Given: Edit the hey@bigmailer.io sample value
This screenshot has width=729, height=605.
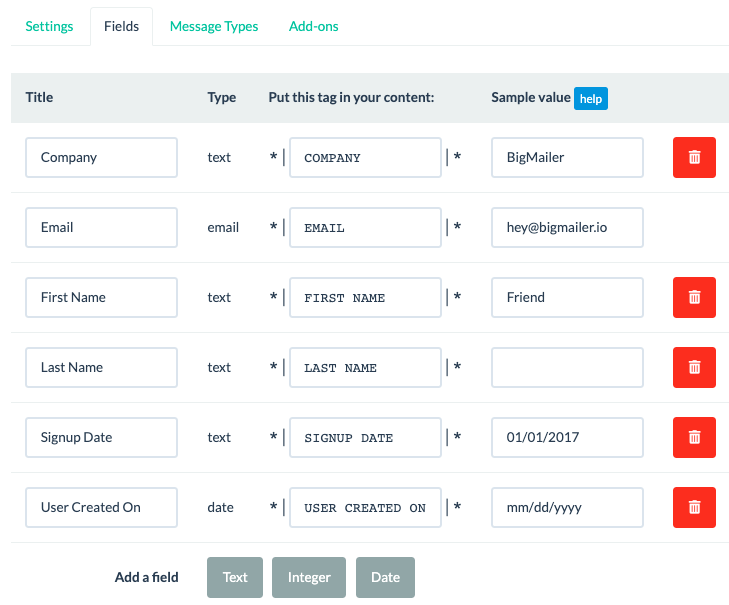Looking at the screenshot, I should [567, 227].
